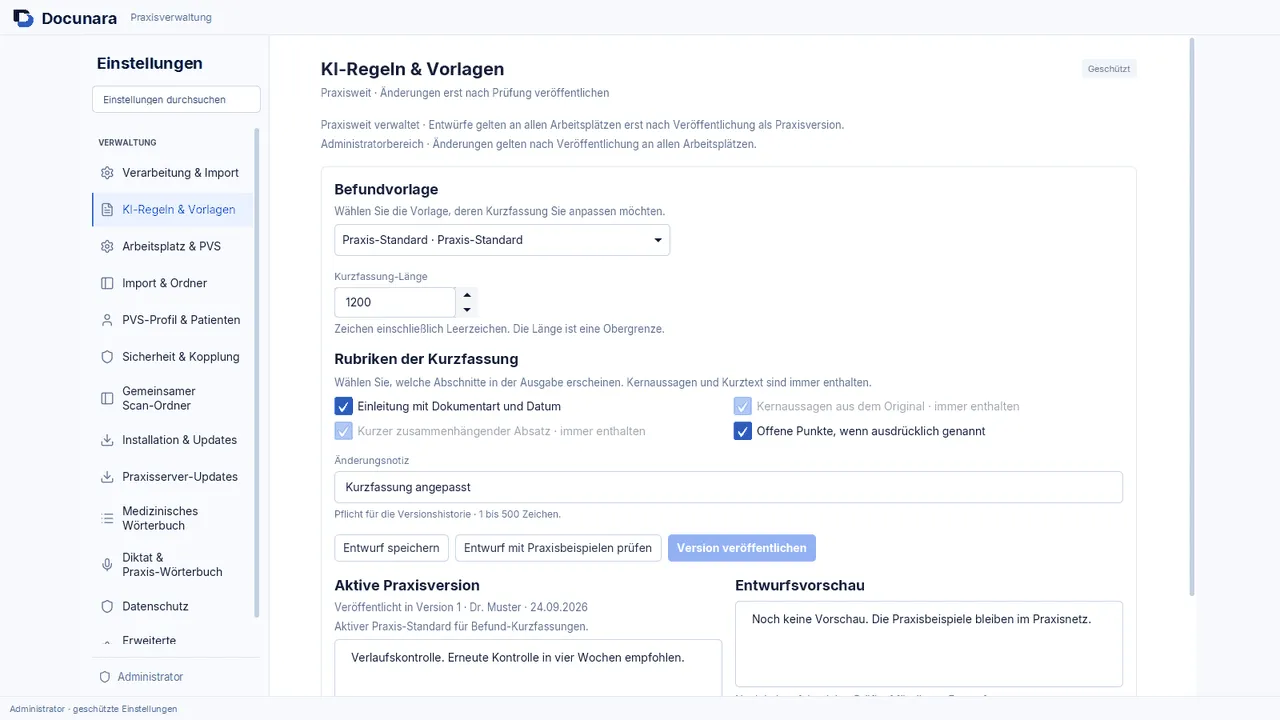1280x720 pixels.
Task: Click the Kernaussagen aus dem Original checkbox
Action: 743,406
